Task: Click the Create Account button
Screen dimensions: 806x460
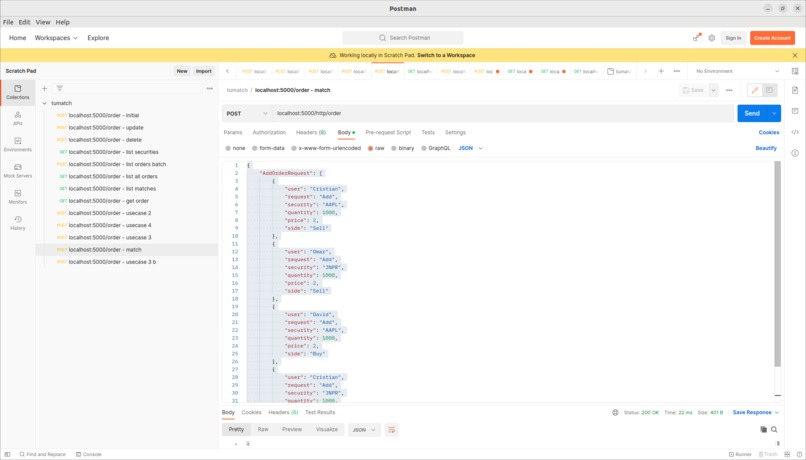Action: [772, 38]
